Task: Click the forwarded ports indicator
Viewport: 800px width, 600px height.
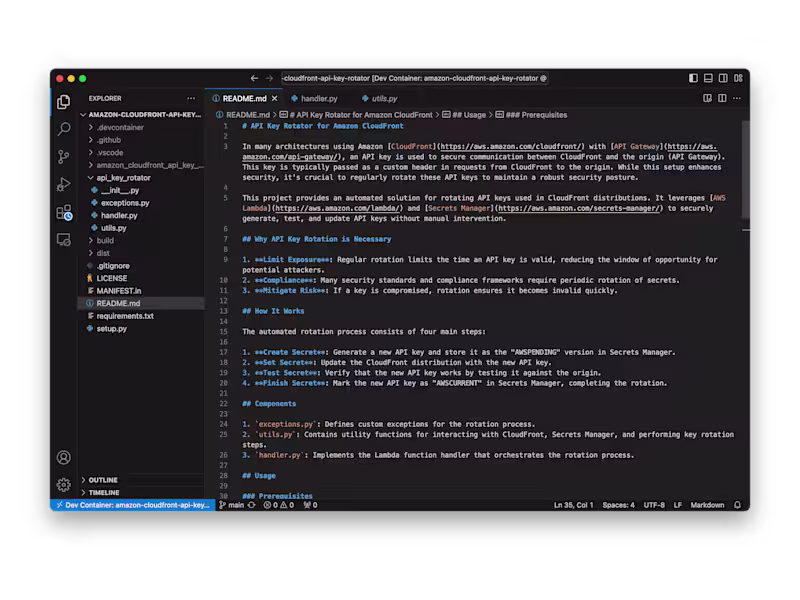Action: point(310,505)
